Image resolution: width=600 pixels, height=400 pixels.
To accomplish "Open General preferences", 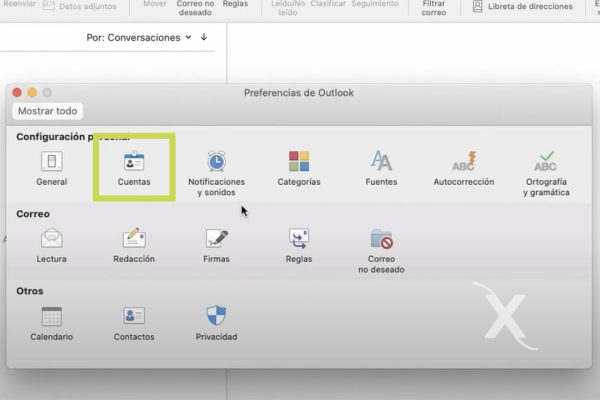I will coord(52,168).
